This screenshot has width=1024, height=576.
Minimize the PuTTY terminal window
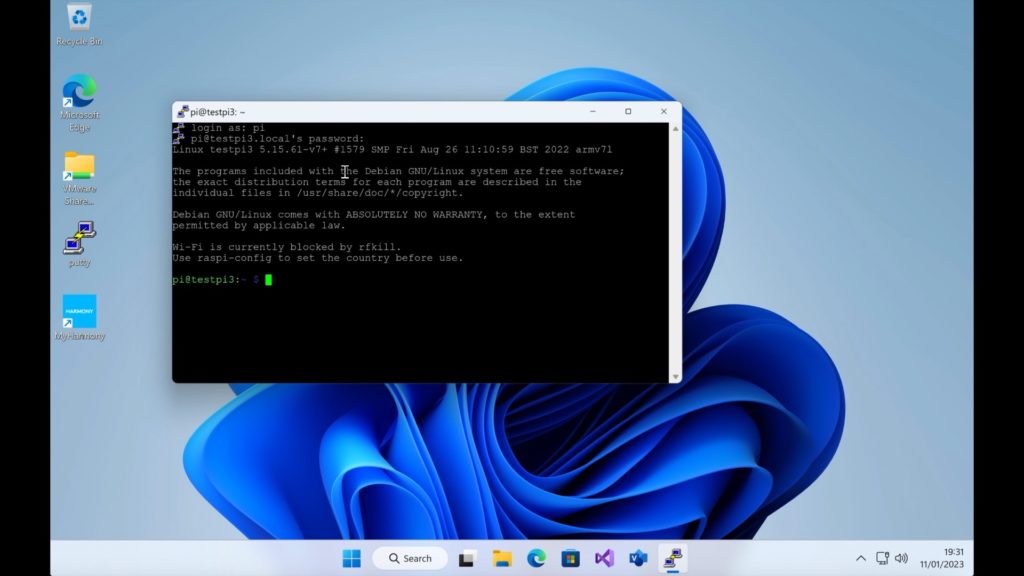tap(593, 112)
